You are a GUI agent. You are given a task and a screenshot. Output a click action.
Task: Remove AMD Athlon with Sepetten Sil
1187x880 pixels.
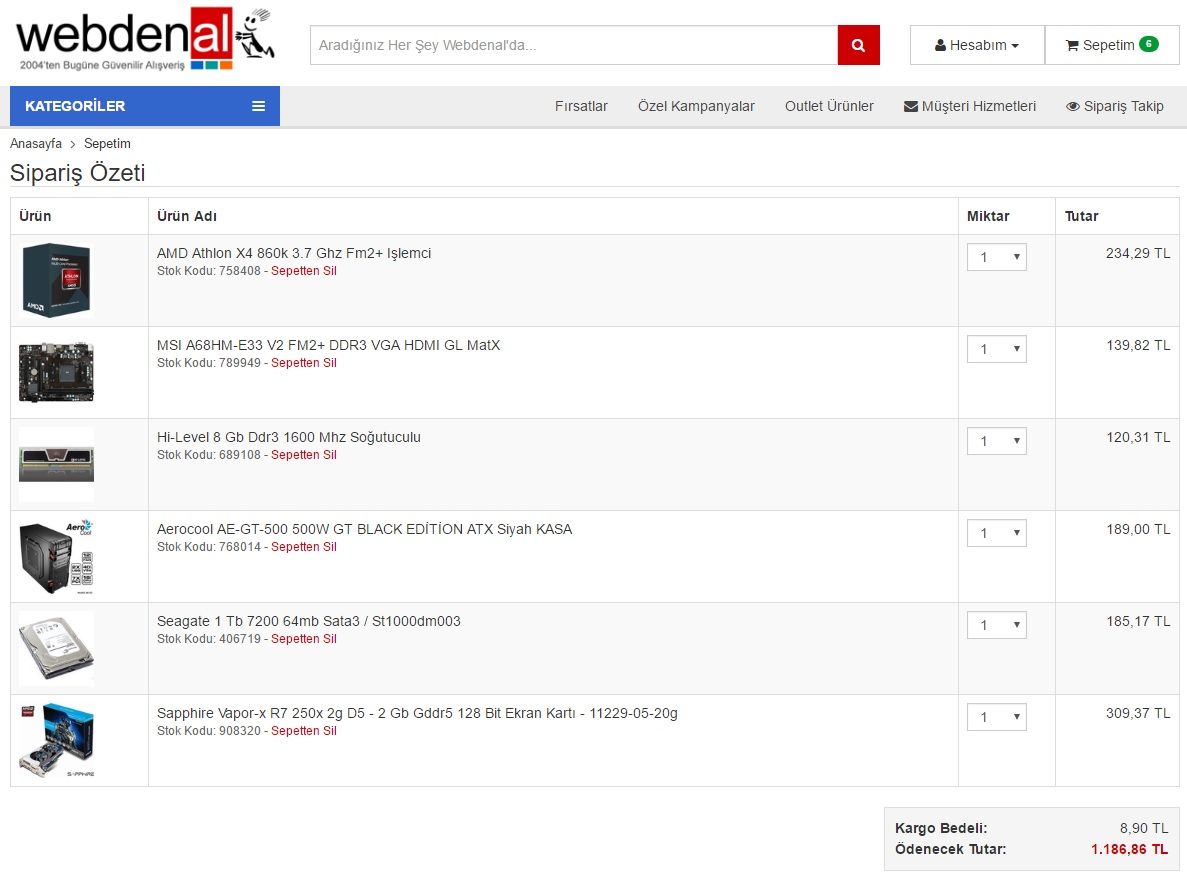click(x=304, y=271)
